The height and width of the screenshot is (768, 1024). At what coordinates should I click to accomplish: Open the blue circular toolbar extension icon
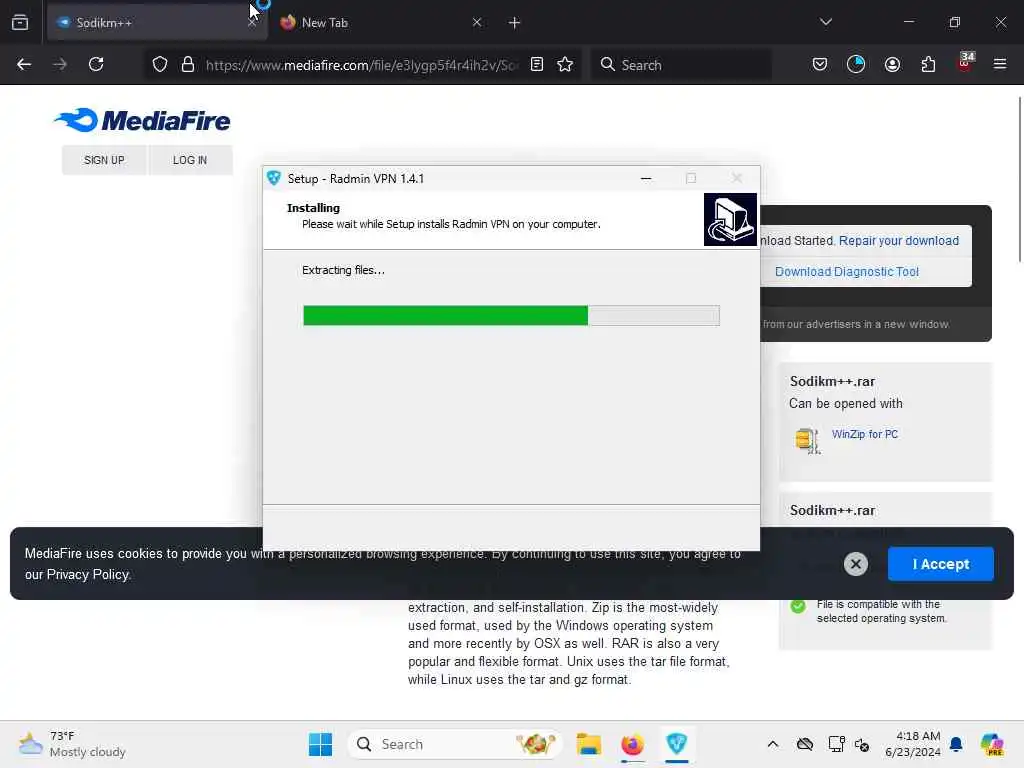856,64
